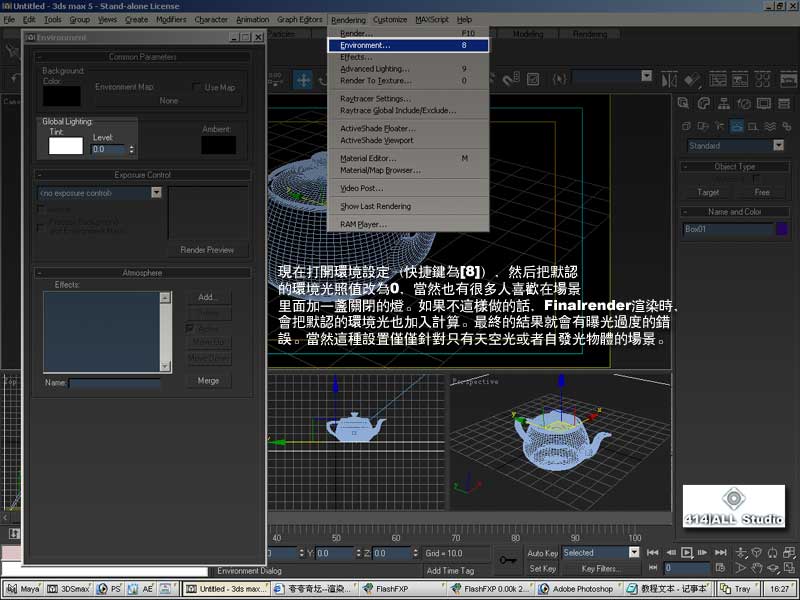The image size is (800, 600).
Task: Select the Cameras create category icon
Action: (736, 126)
